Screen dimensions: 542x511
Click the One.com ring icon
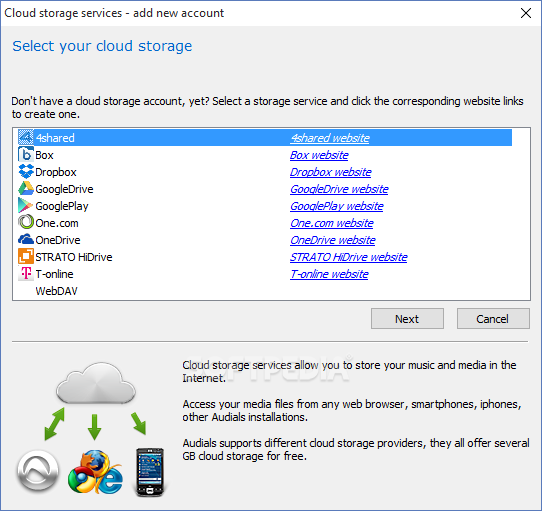(26, 222)
